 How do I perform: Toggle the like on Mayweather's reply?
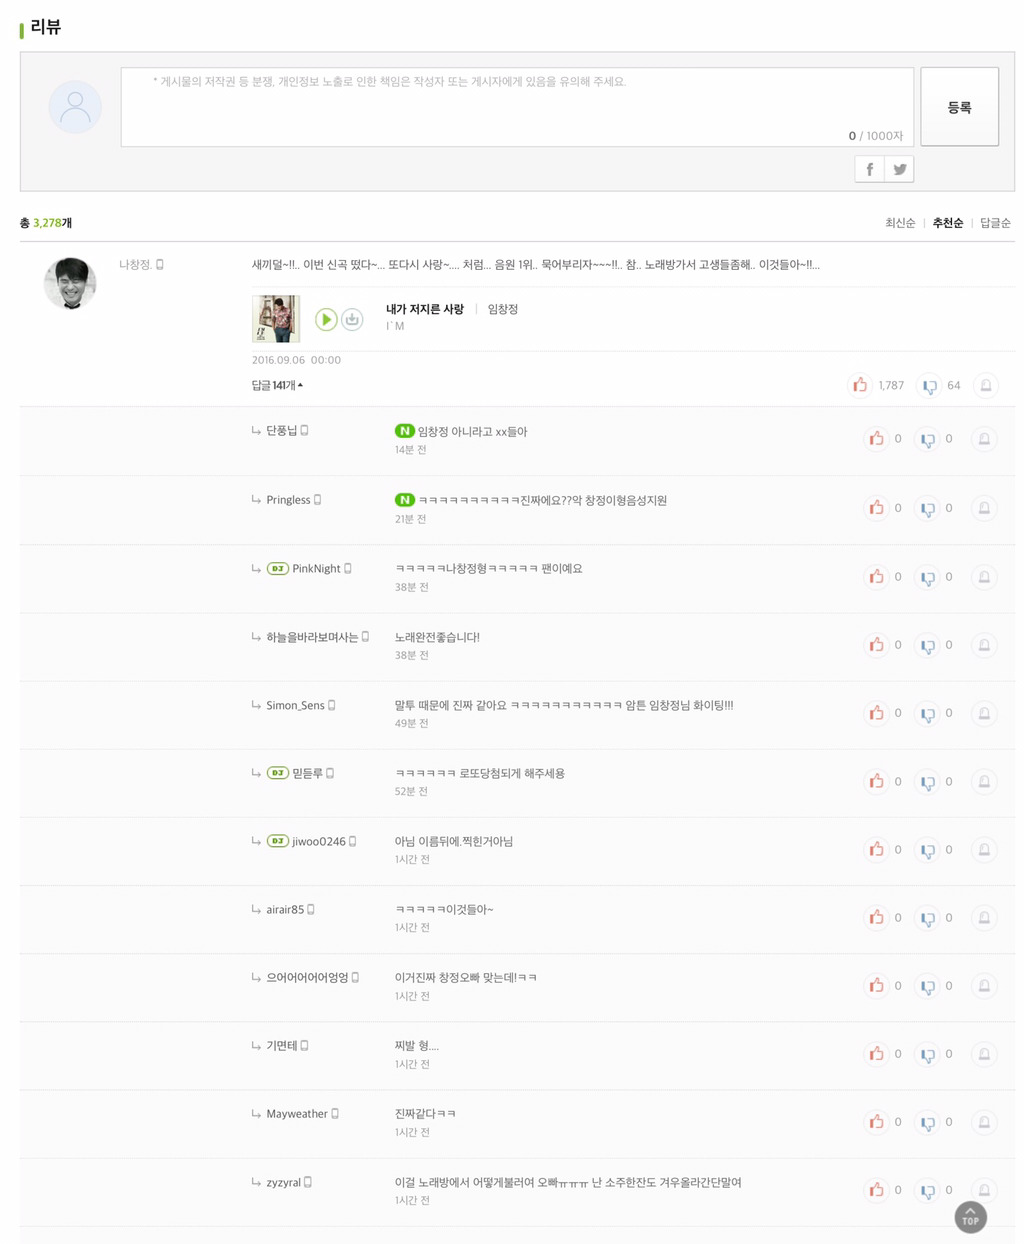(x=877, y=1122)
